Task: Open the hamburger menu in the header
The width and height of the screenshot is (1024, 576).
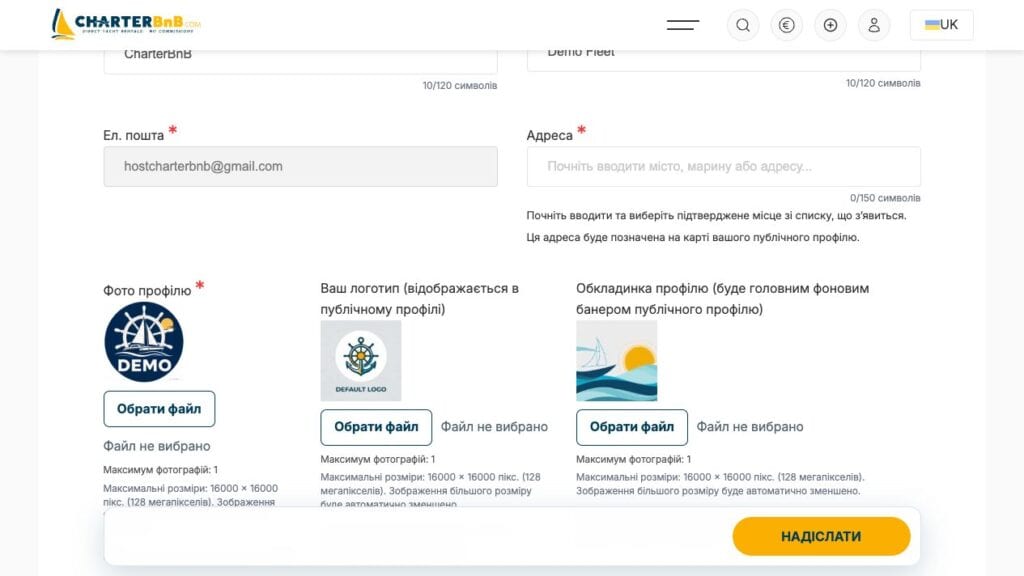Action: pyautogui.click(x=682, y=25)
